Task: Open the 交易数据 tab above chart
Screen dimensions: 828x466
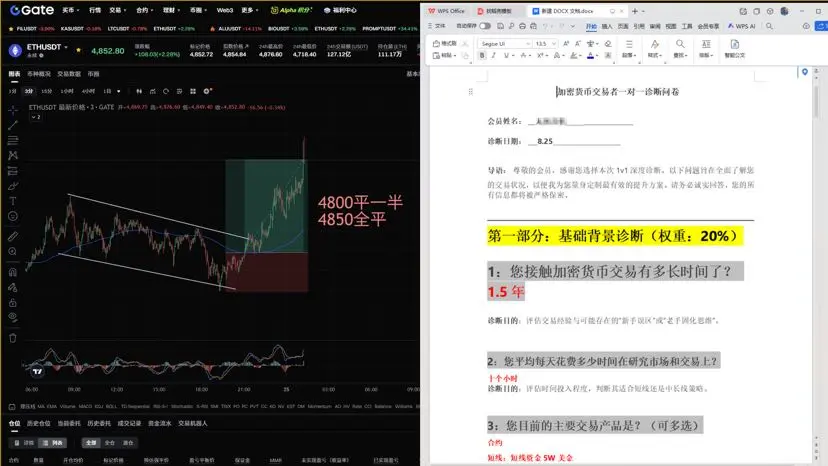Action: tap(69, 74)
